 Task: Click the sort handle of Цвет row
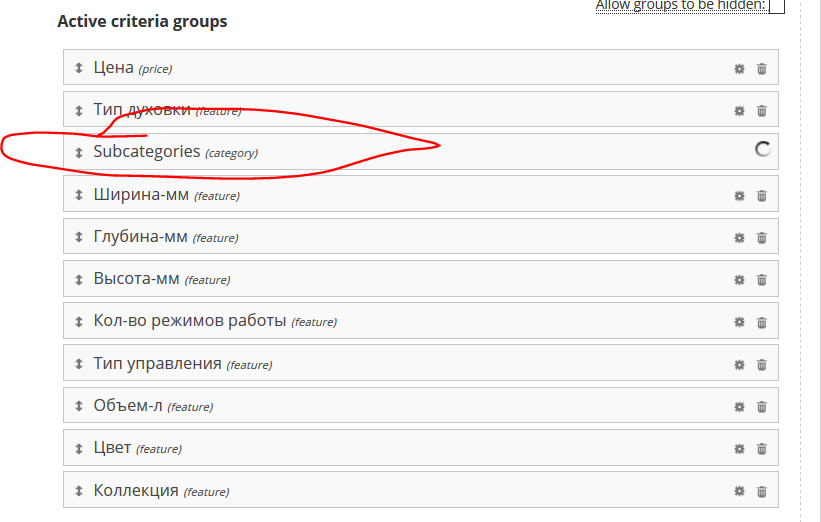coord(79,449)
